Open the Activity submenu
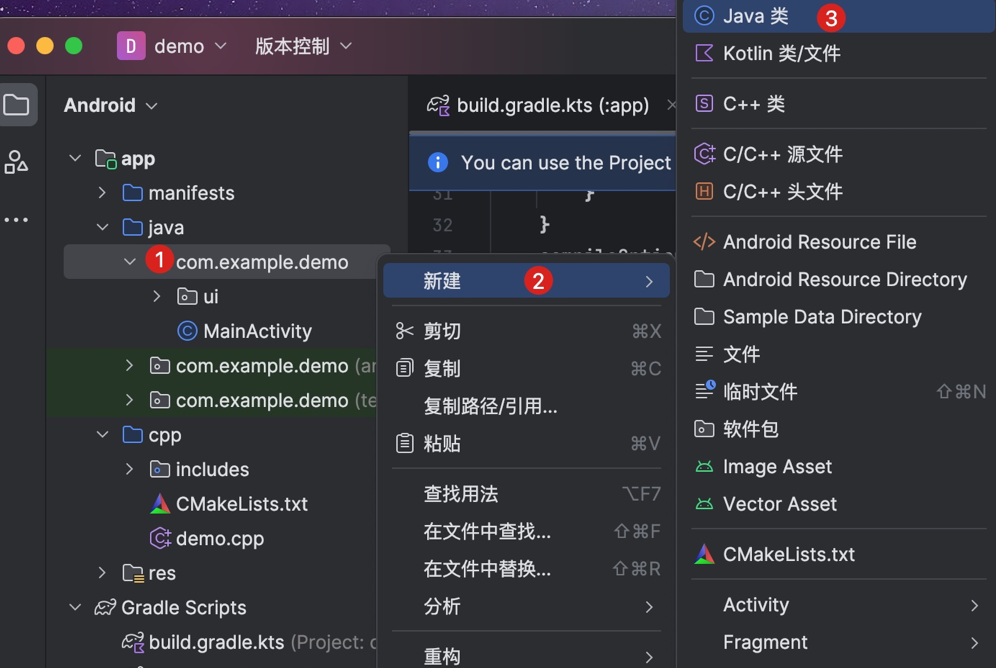The image size is (996, 668). click(x=838, y=605)
